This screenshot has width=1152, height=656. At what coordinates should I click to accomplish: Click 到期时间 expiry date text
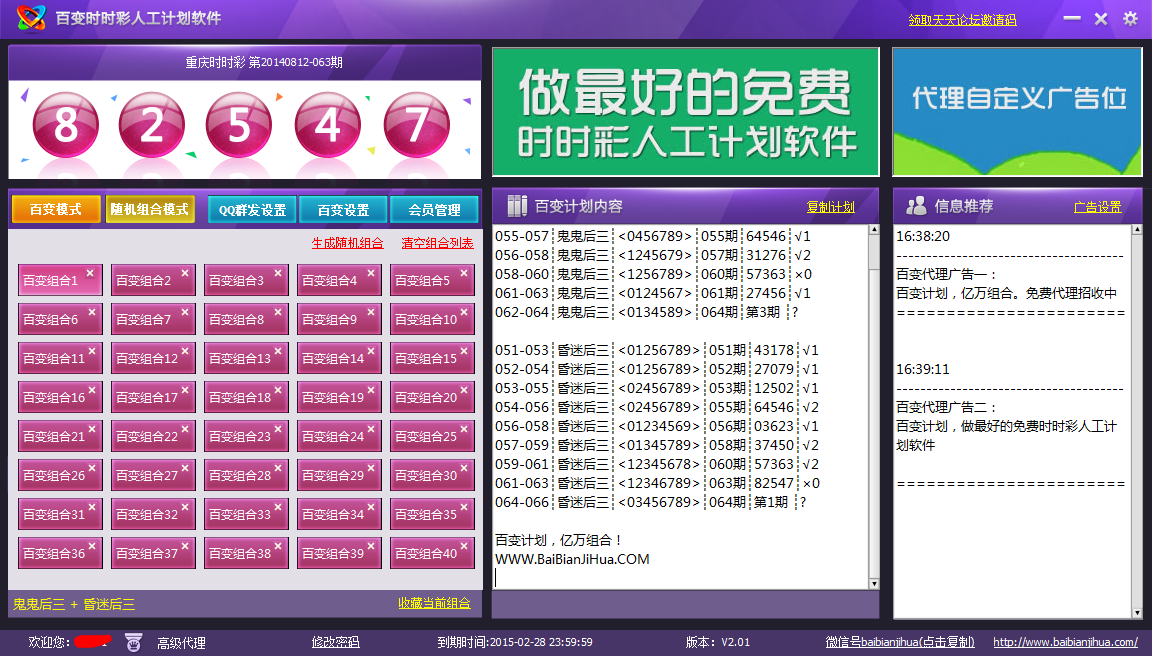pyautogui.click(x=514, y=642)
